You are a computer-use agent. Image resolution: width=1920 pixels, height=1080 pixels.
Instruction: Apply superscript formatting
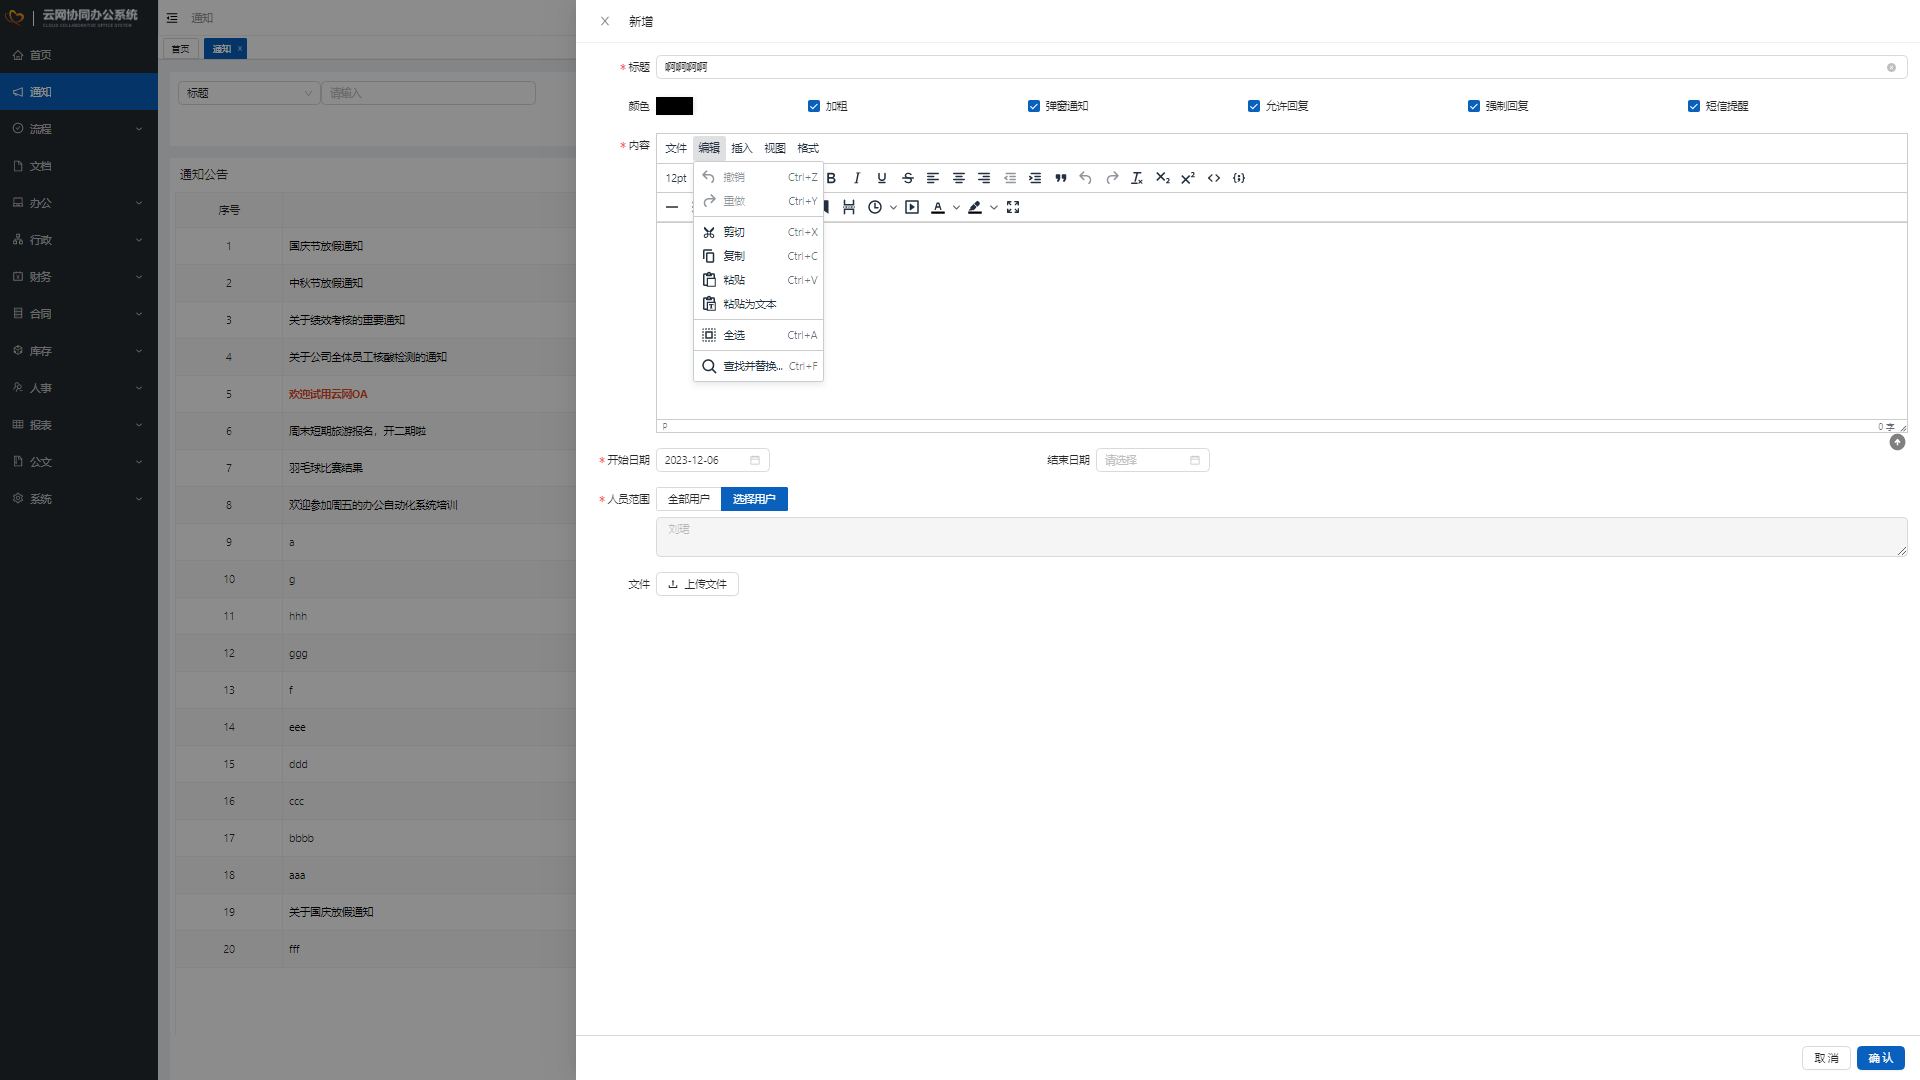pos(1188,178)
